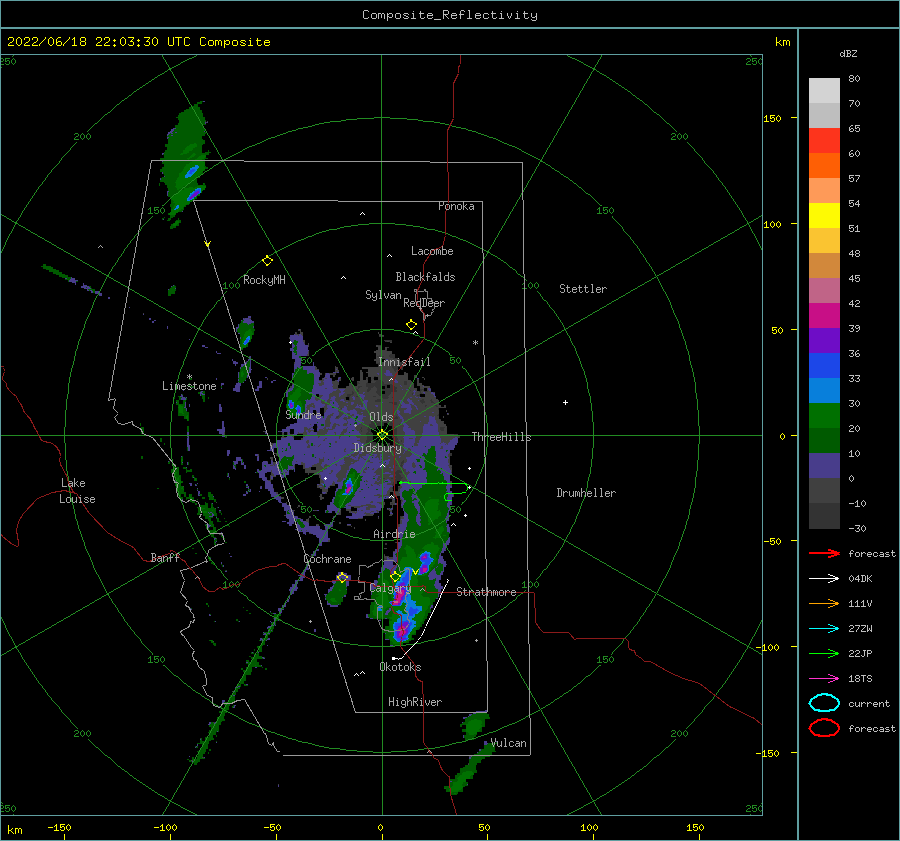Viewport: 900px width, 841px height.
Task: Pick the bright green 20-30 dBZ swatch
Action: (824, 416)
